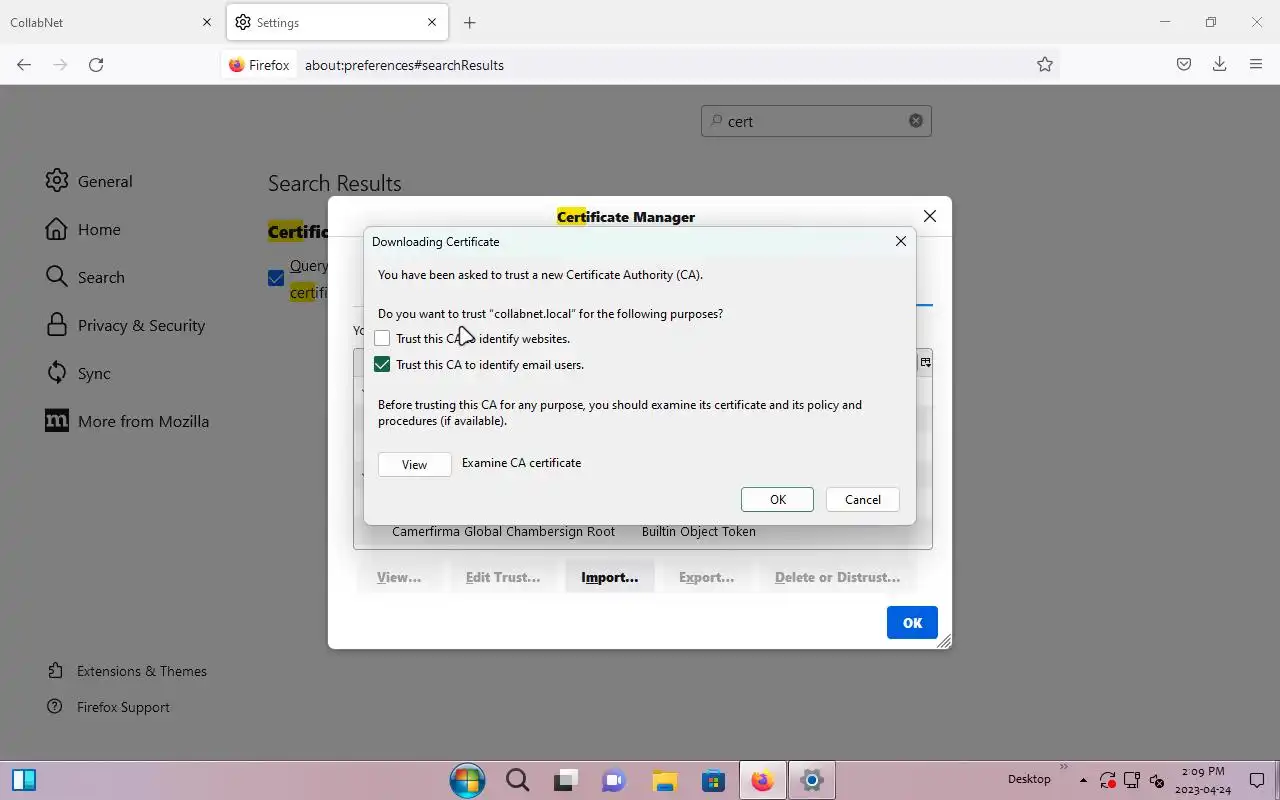Click the Firefox identity icon in address bar
Image resolution: width=1280 pixels, height=800 pixels.
point(259,65)
